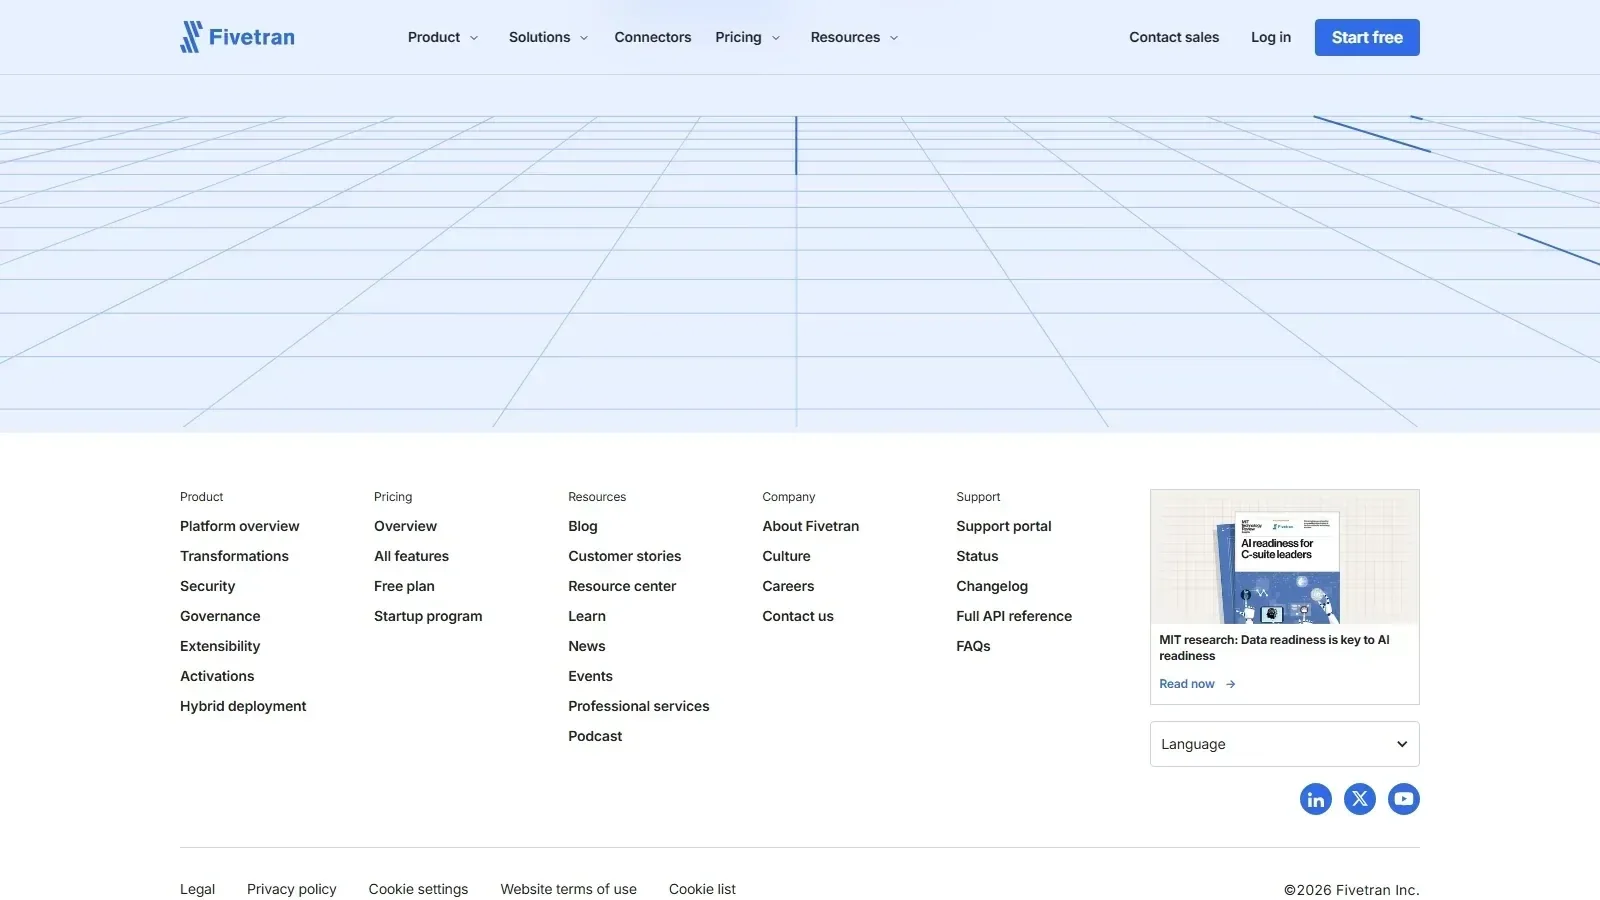The image size is (1600, 900).
Task: Open Fivetran's YouTube channel icon
Action: click(1403, 799)
